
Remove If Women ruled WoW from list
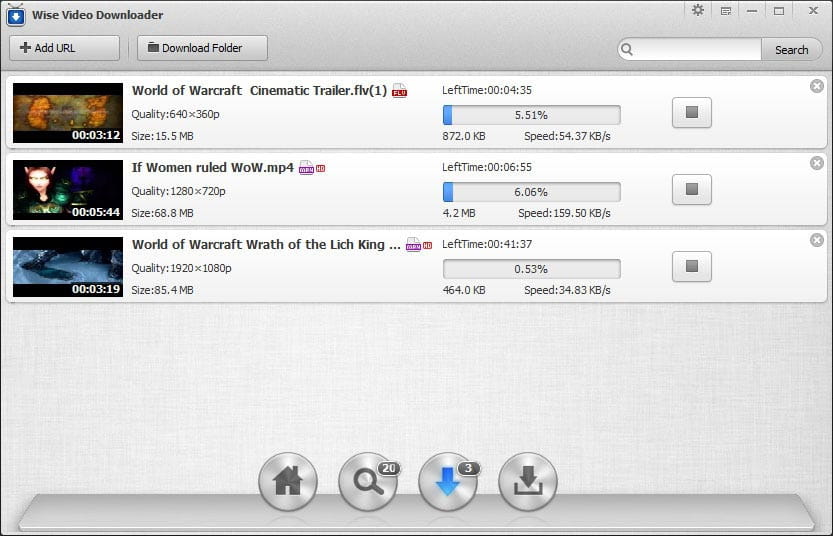click(817, 163)
